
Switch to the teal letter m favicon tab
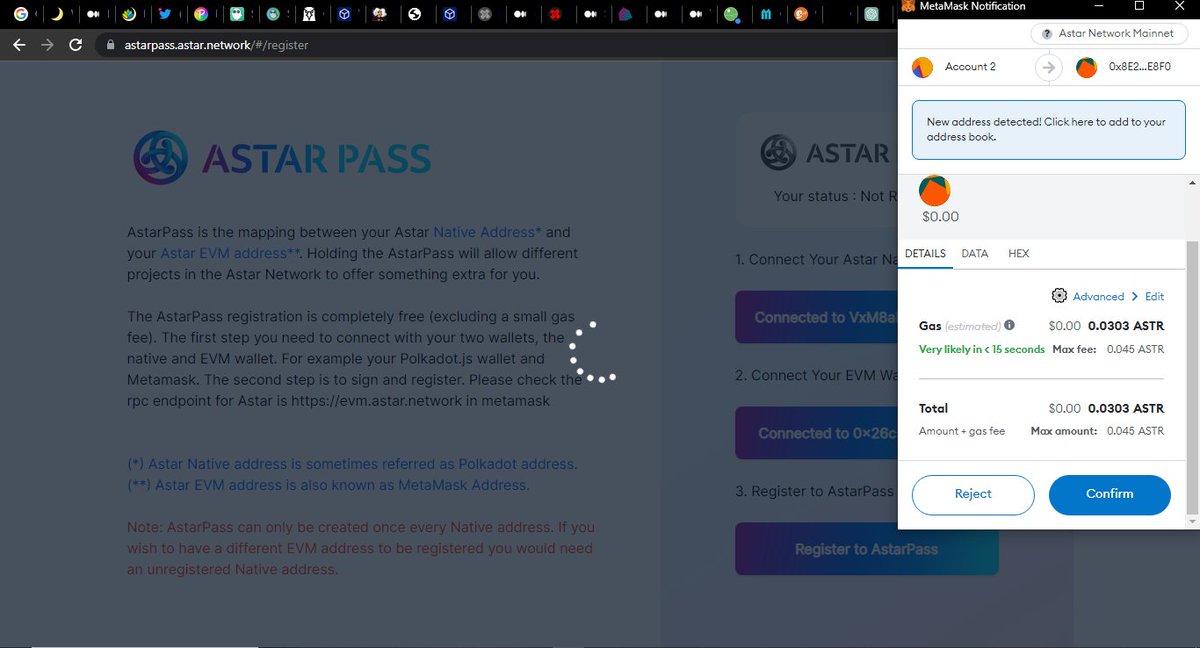pos(766,15)
